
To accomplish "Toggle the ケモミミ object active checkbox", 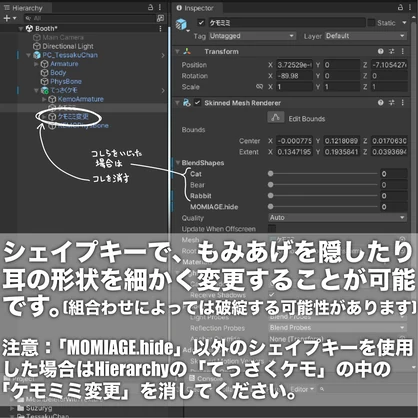I will [201, 23].
